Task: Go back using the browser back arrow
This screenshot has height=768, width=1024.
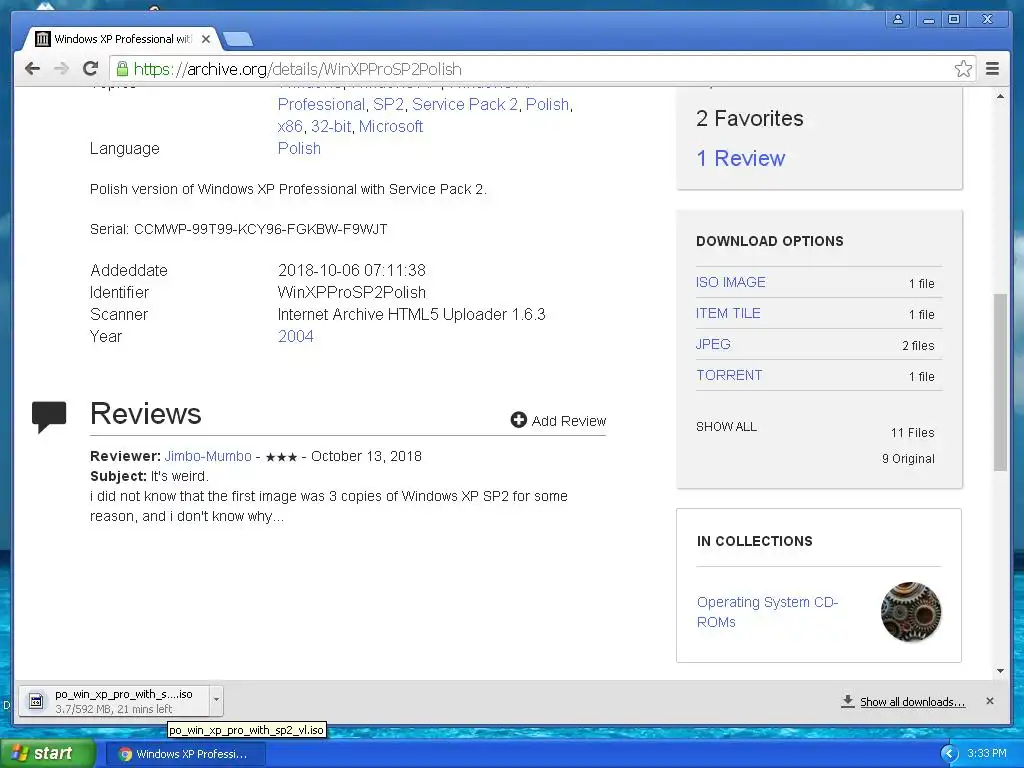Action: [32, 69]
